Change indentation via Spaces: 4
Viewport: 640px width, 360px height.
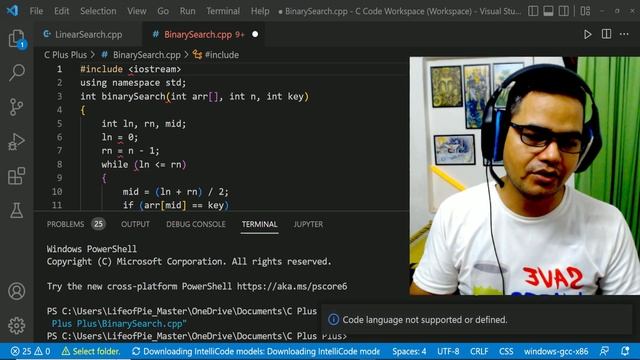409,351
